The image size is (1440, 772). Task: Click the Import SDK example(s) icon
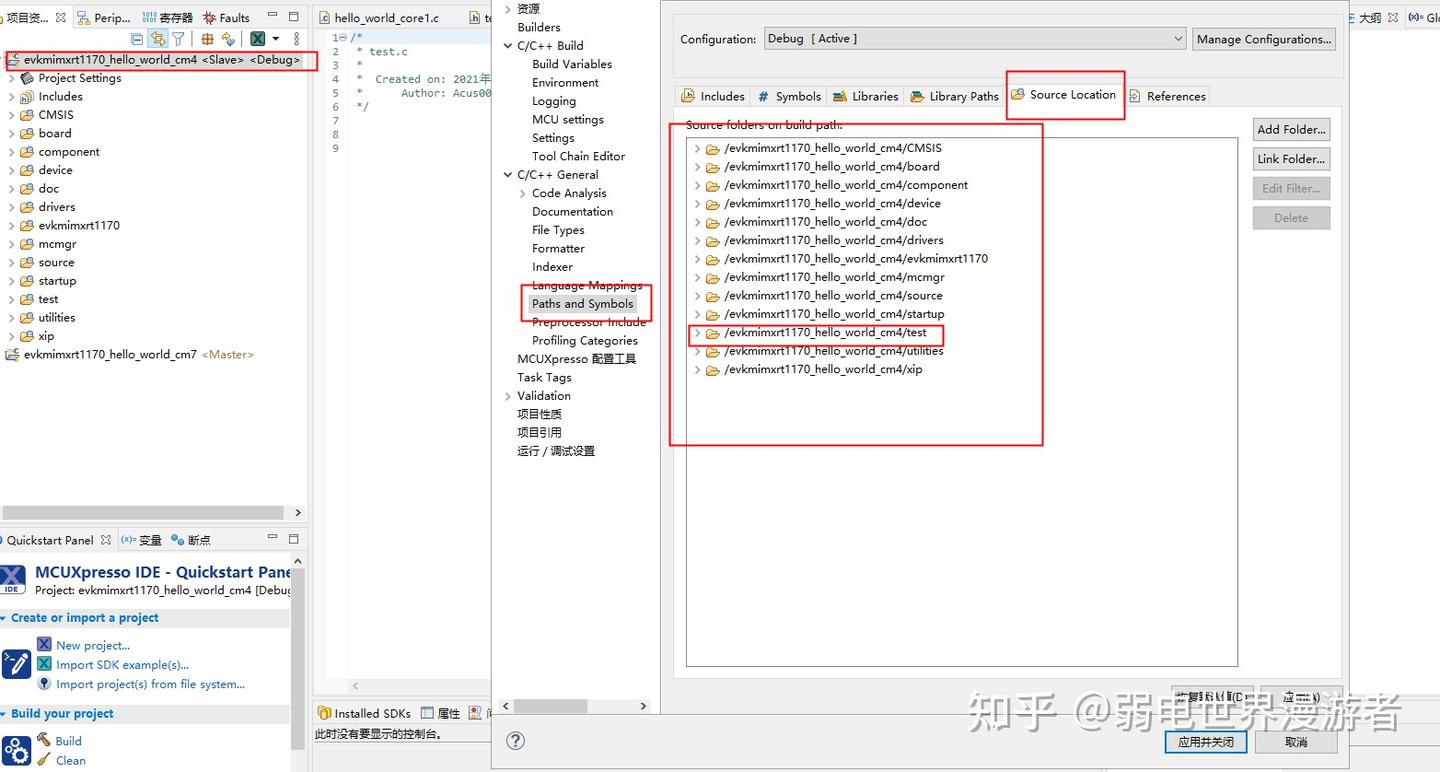44,665
